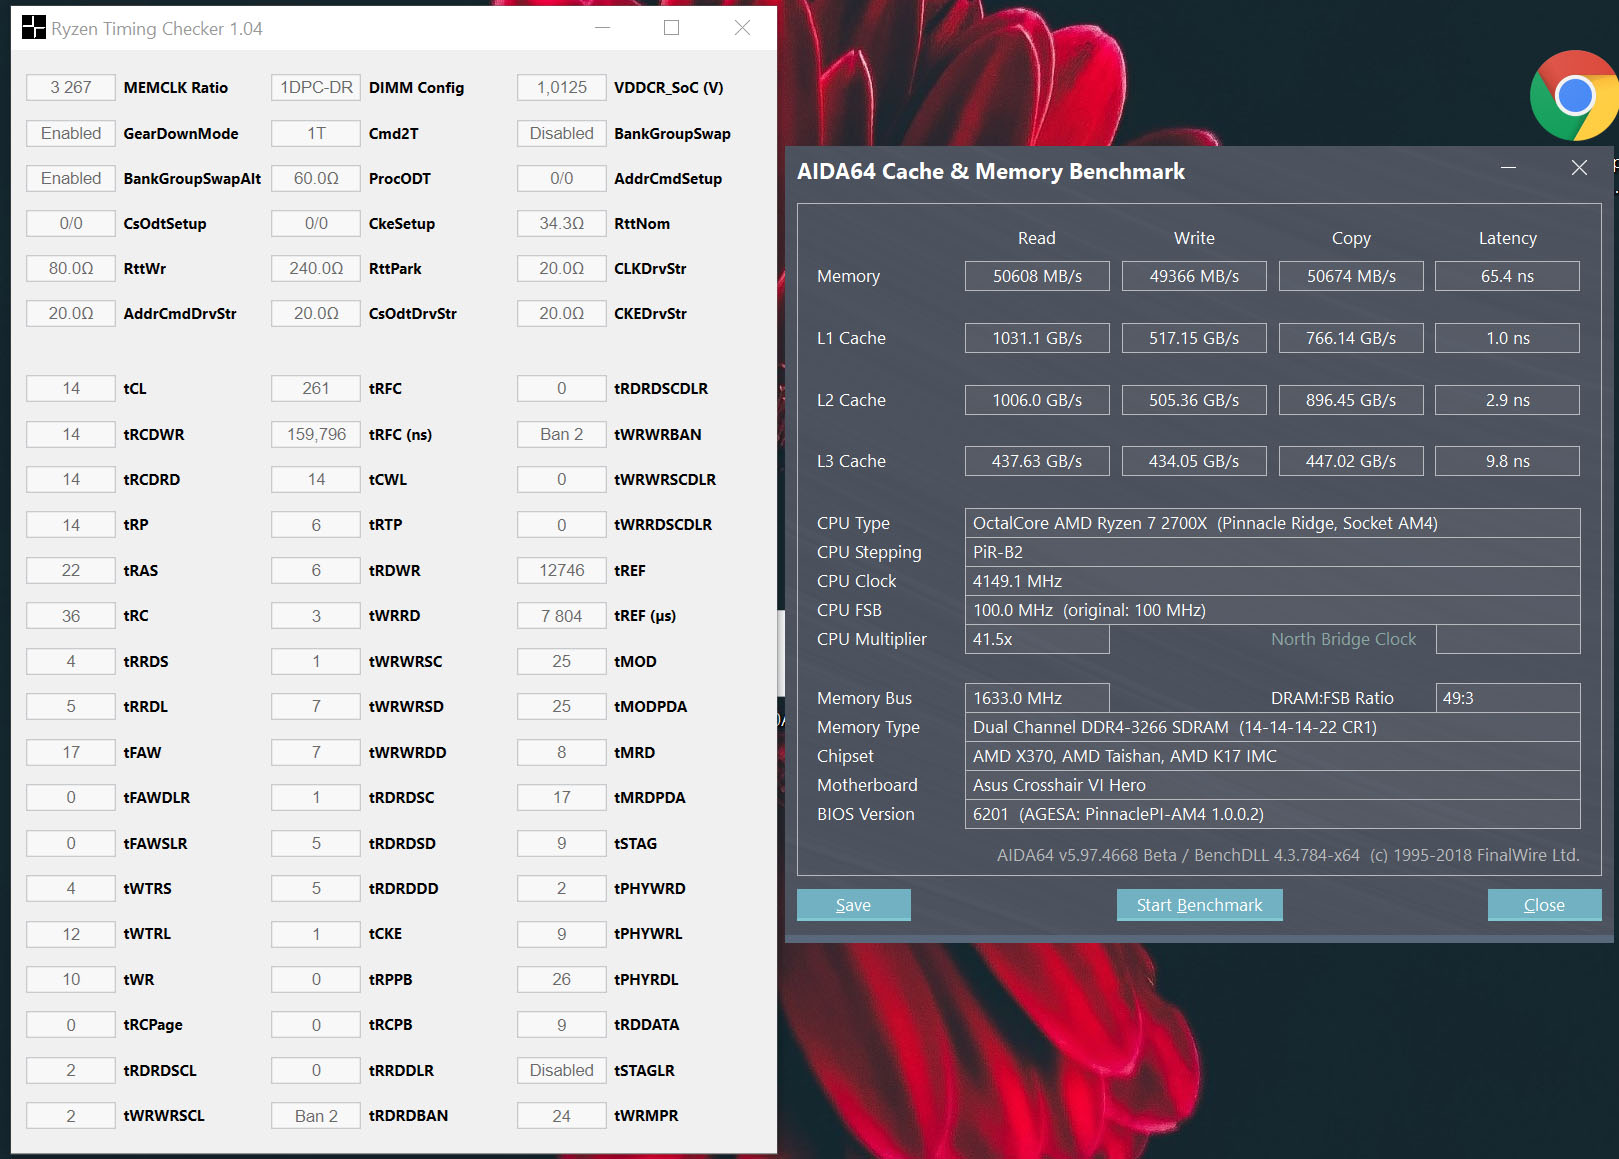Select the Memory Copy value 50674 MB/s
Screen dimensions: 1619x1159
click(1351, 276)
